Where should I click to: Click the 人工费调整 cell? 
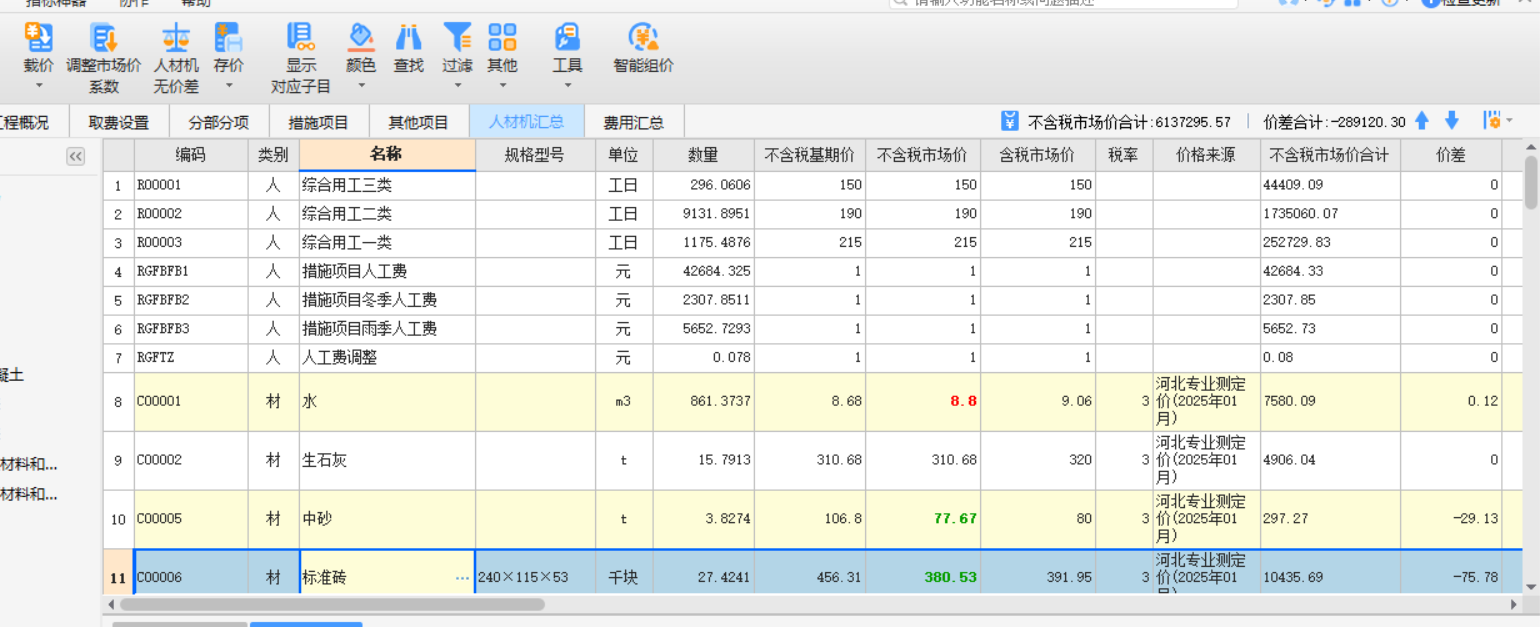(387, 357)
